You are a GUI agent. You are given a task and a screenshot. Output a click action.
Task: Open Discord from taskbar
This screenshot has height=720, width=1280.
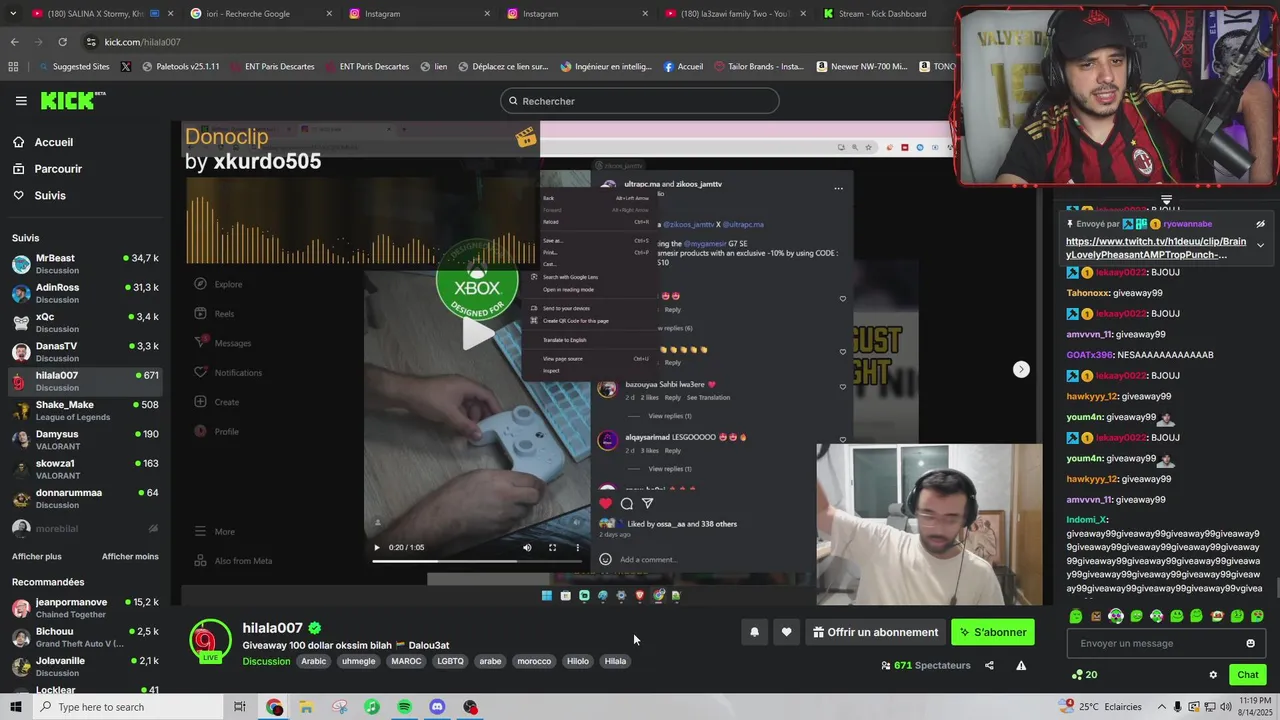[x=437, y=707]
